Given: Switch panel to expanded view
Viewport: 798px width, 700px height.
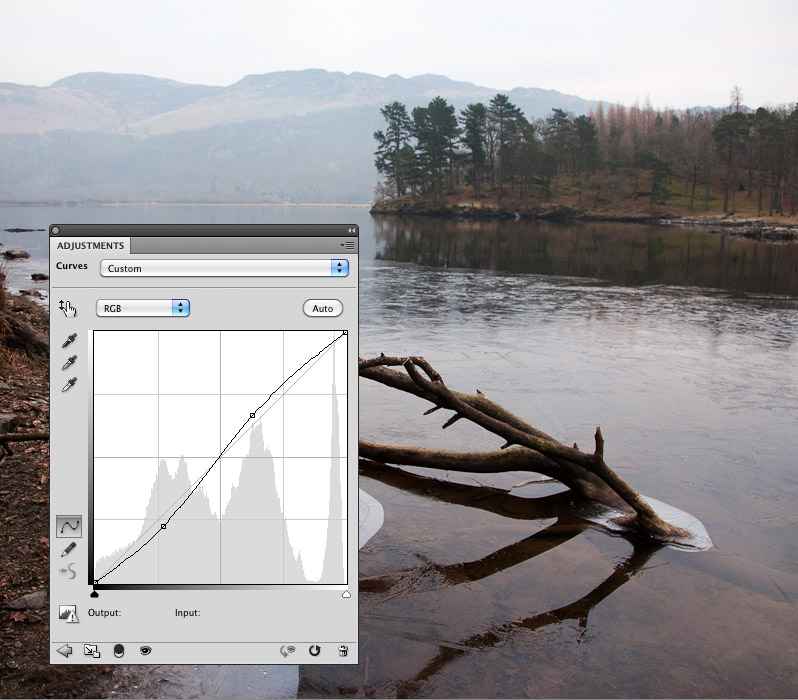Looking at the screenshot, I should [x=91, y=650].
